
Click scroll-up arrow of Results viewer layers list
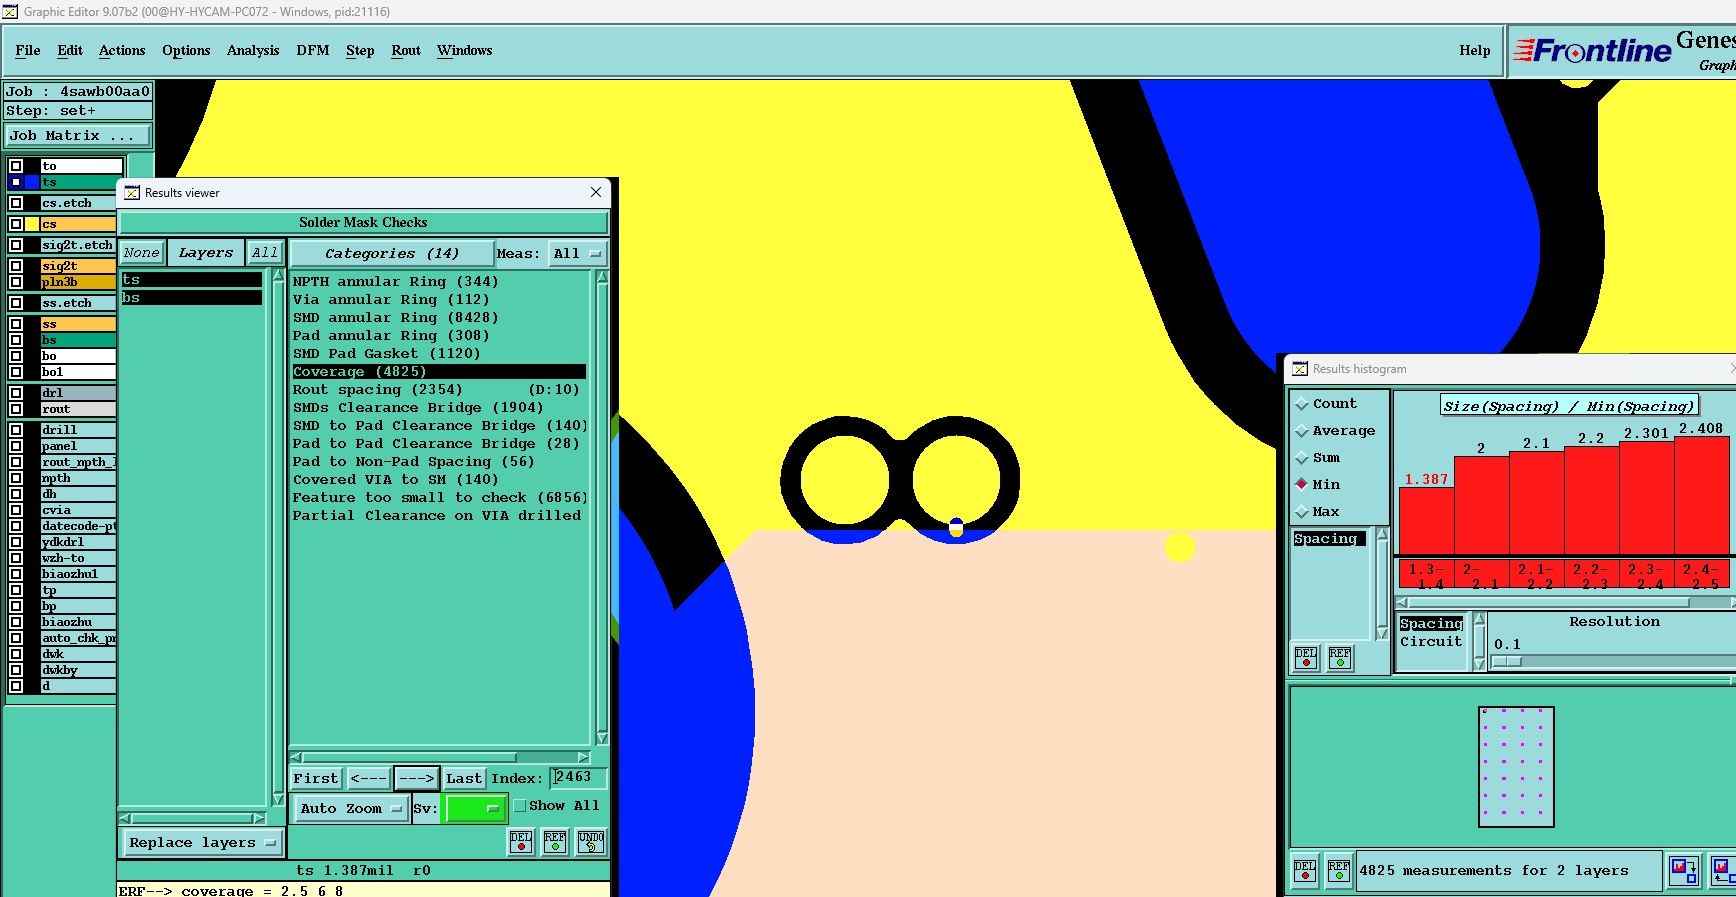point(278,276)
